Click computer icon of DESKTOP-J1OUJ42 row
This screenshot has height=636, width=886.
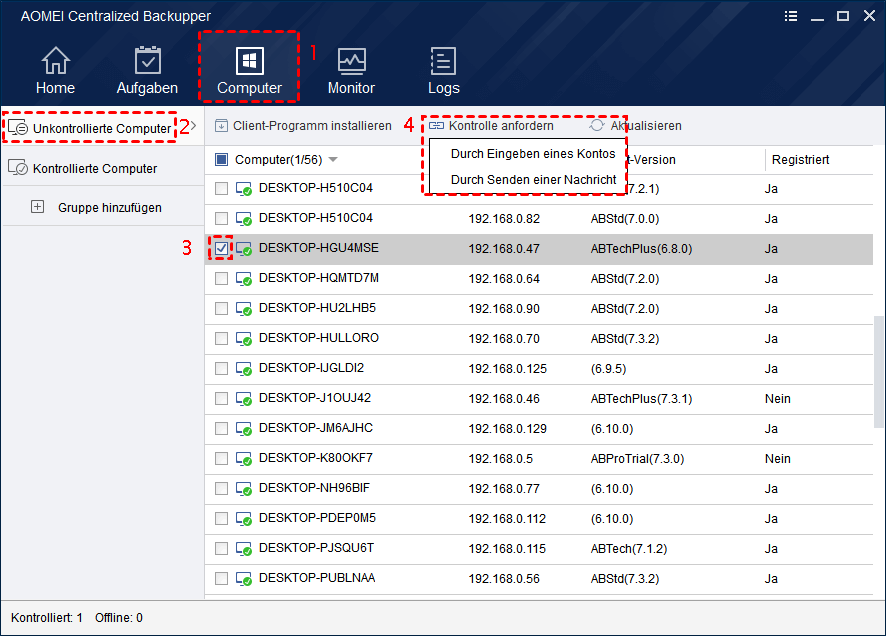tap(244, 399)
